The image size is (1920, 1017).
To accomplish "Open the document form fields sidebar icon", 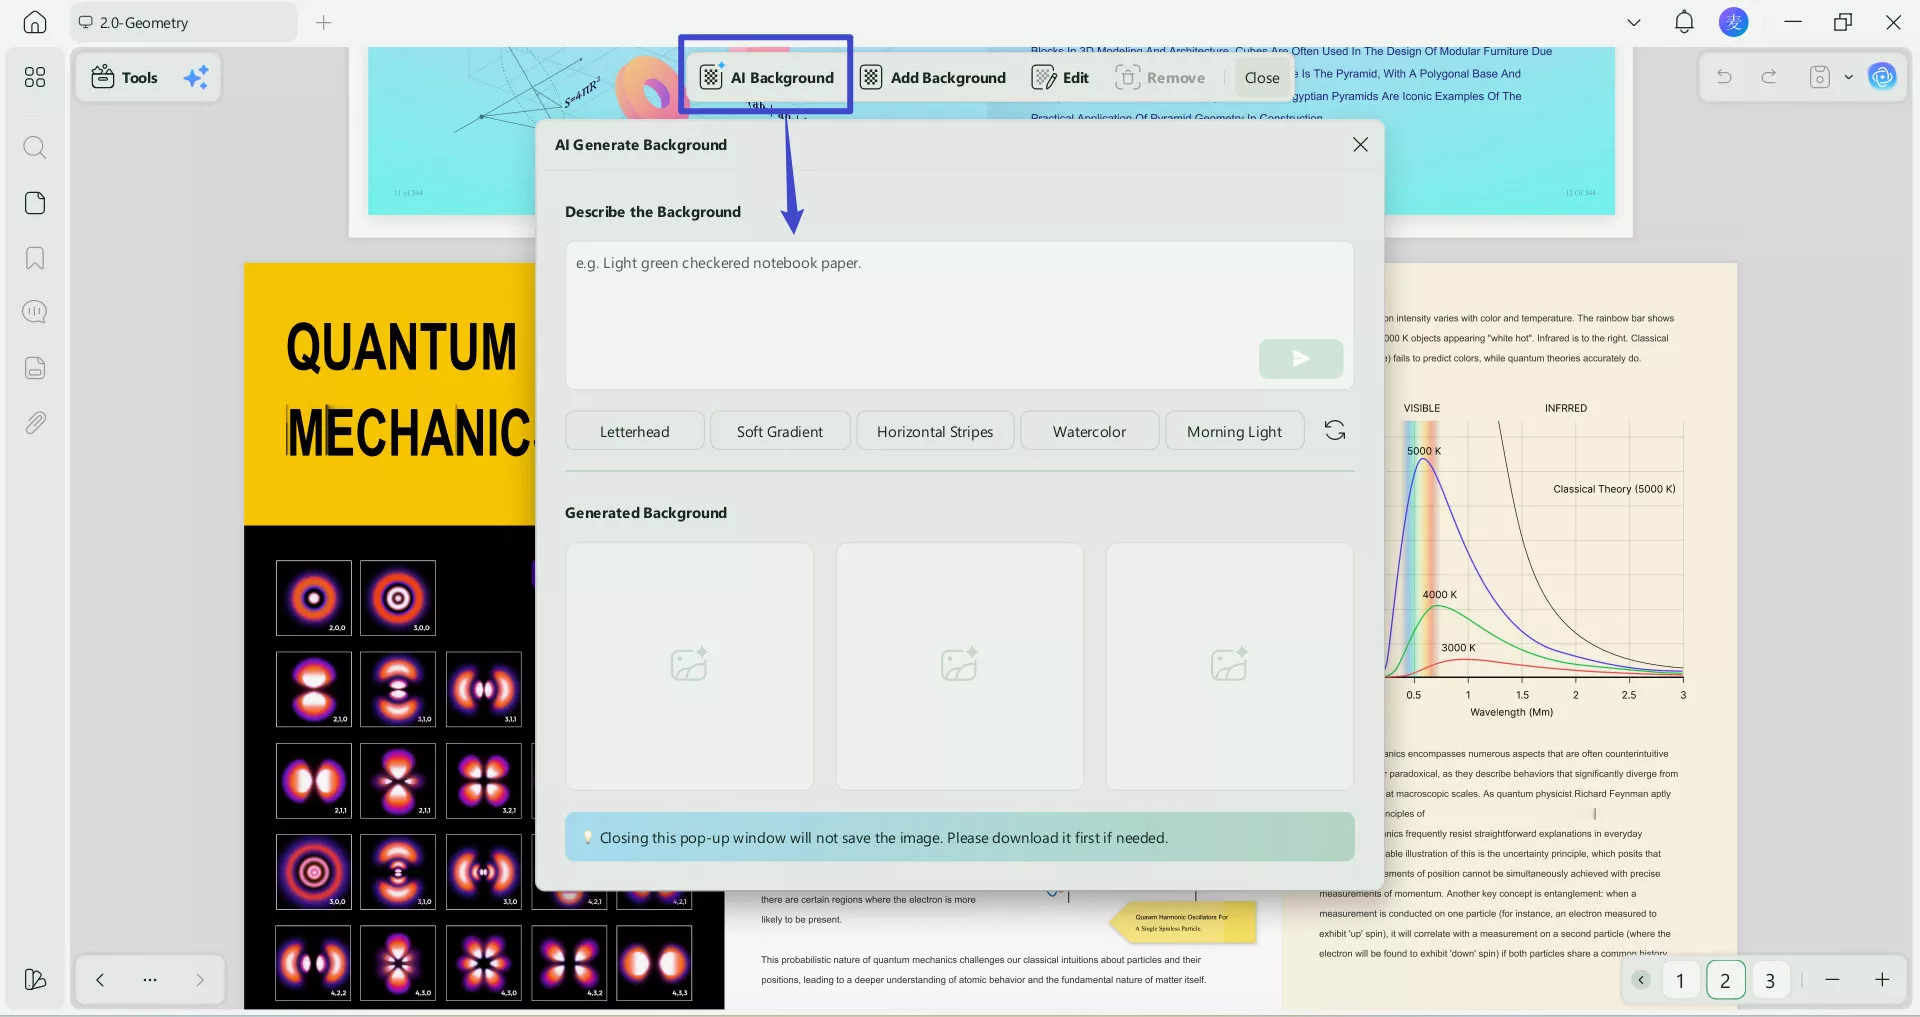I will 35,368.
